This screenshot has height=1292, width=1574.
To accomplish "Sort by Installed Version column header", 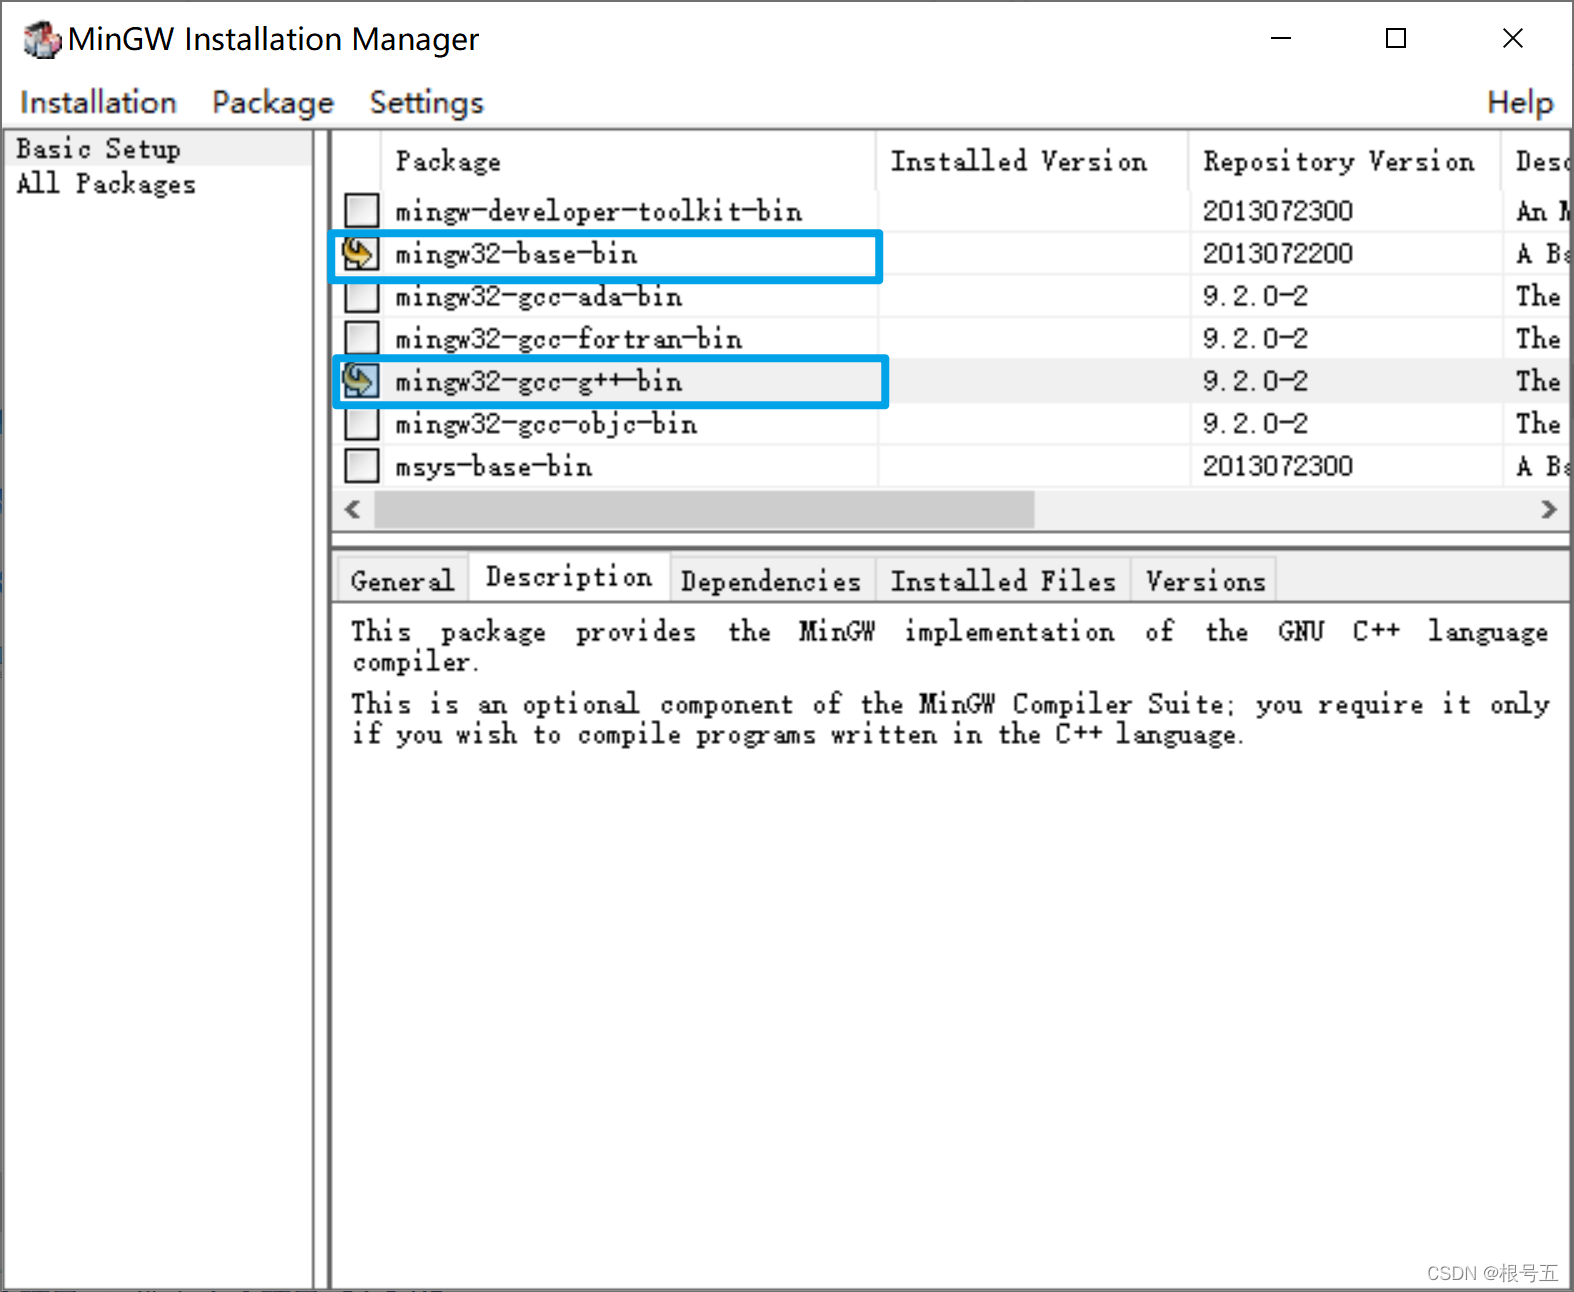I will coord(1032,161).
